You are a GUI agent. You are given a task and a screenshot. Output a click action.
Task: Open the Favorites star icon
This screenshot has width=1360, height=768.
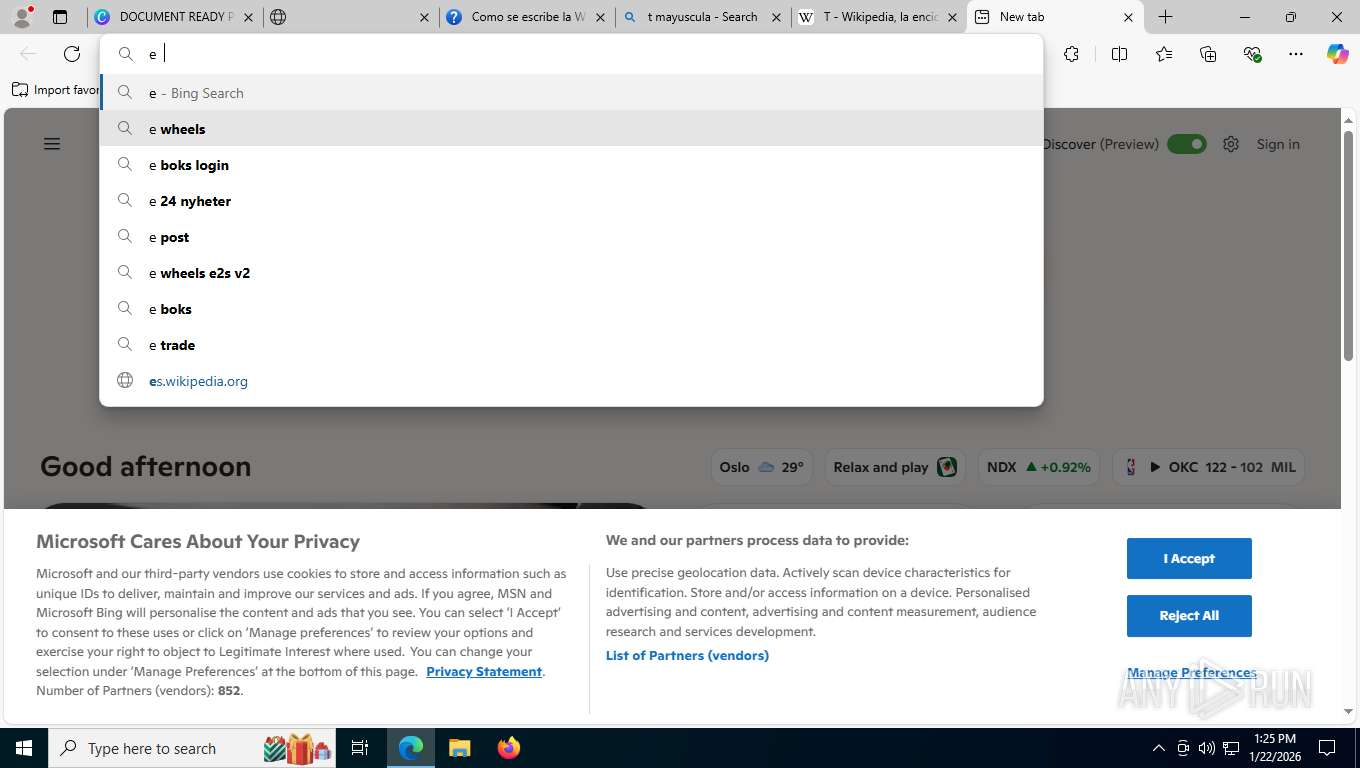(x=1164, y=54)
